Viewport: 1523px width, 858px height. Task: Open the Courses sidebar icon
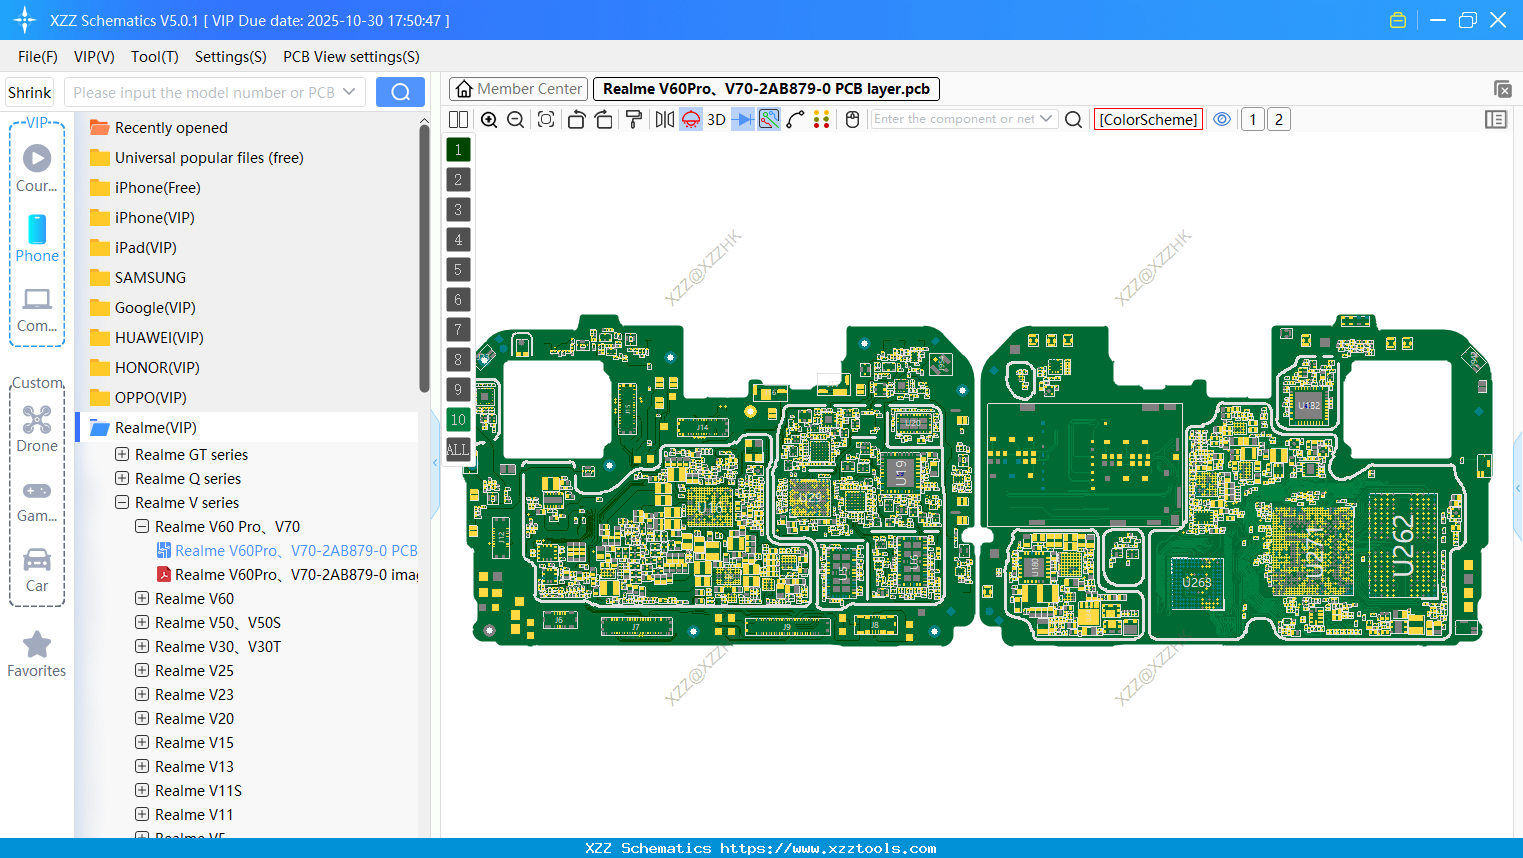pyautogui.click(x=37, y=168)
